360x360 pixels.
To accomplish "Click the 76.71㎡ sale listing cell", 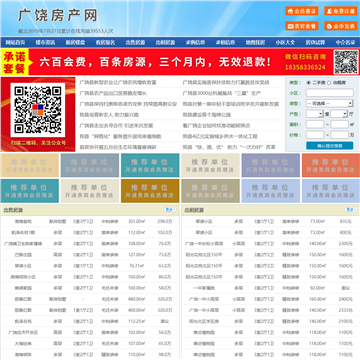I will (136, 266).
